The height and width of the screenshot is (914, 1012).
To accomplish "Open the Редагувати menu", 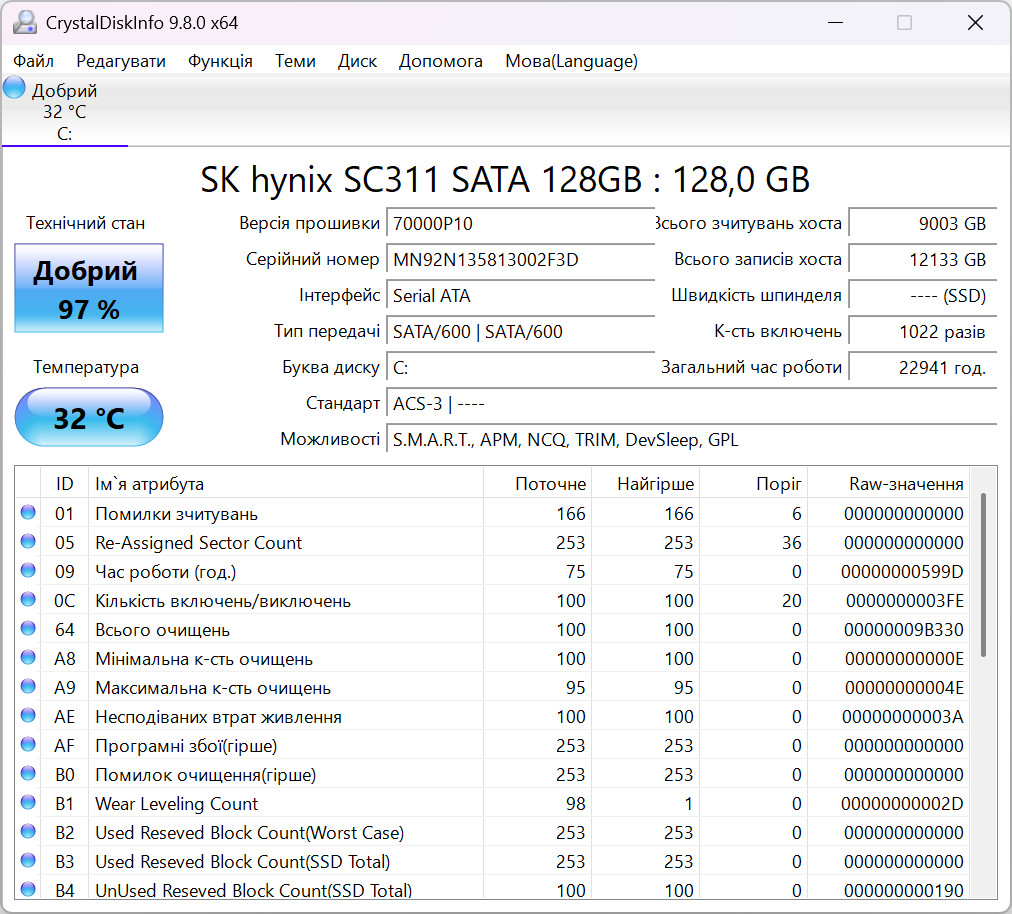I will [x=121, y=61].
